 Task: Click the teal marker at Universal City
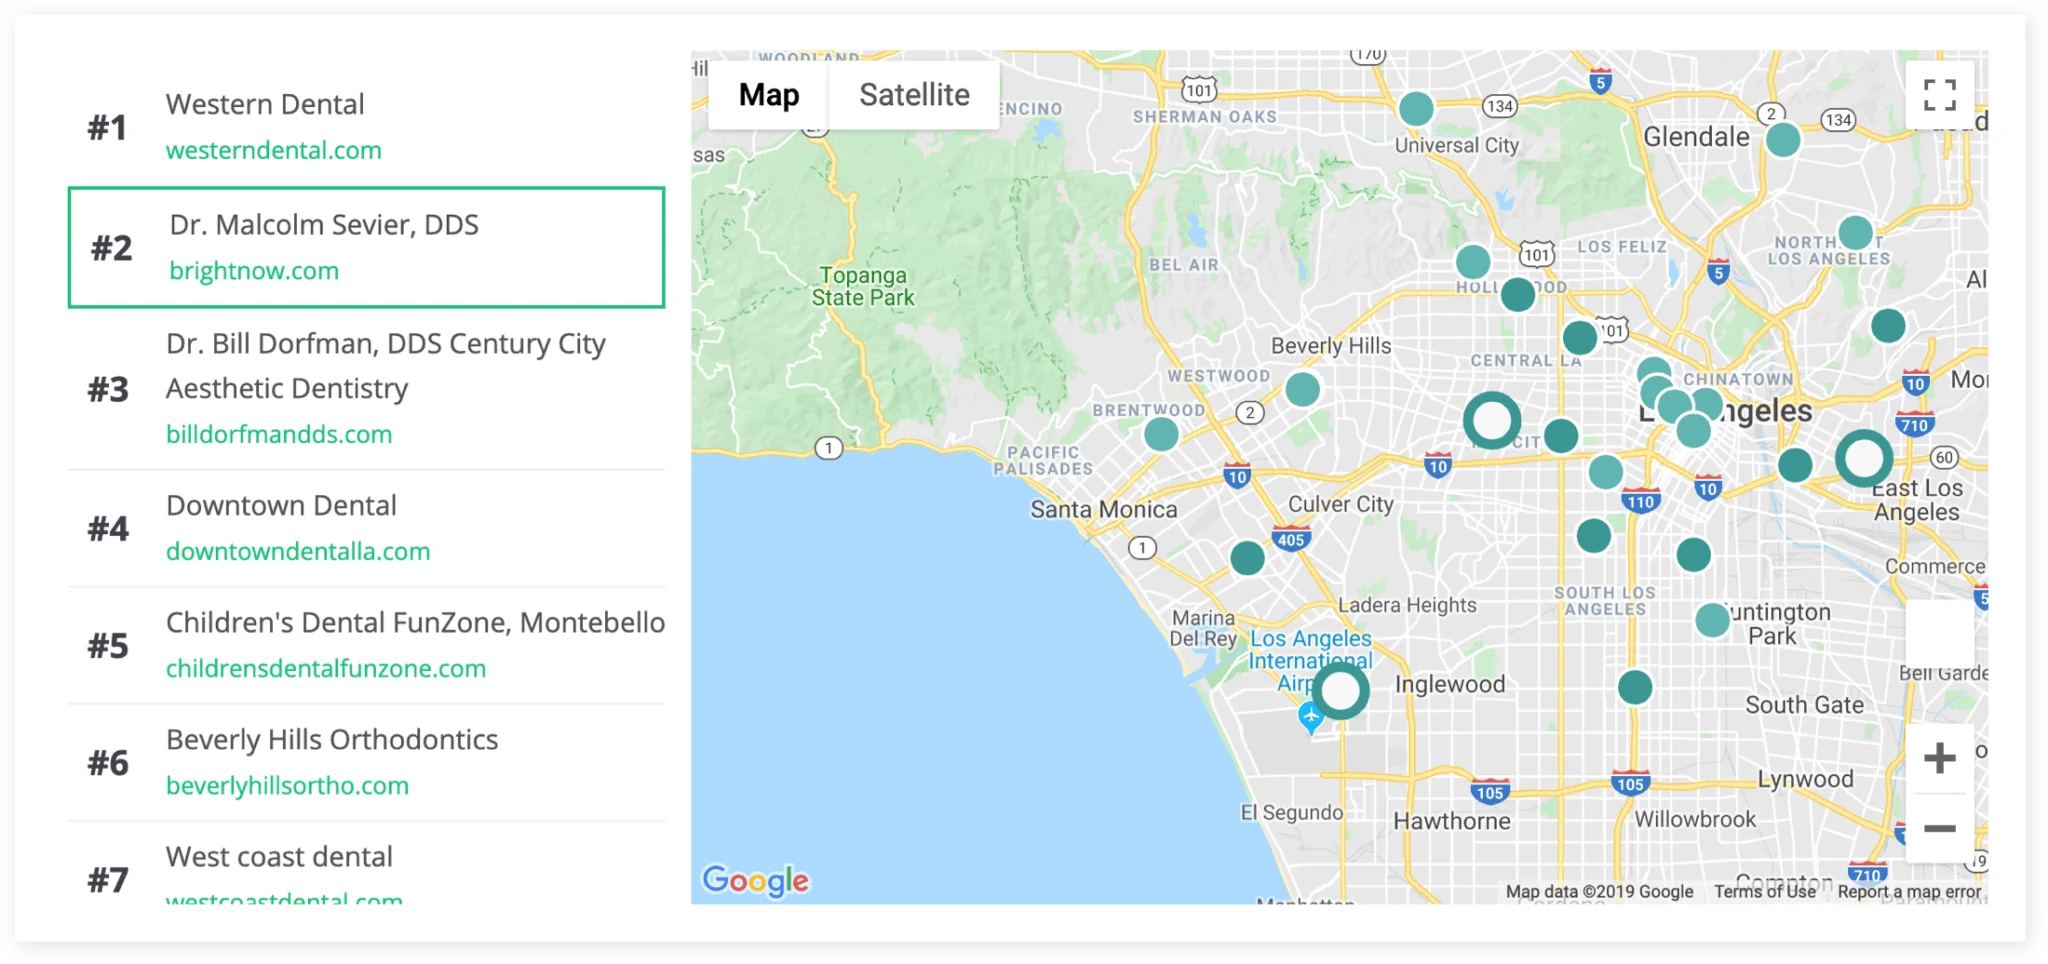pyautogui.click(x=1416, y=108)
